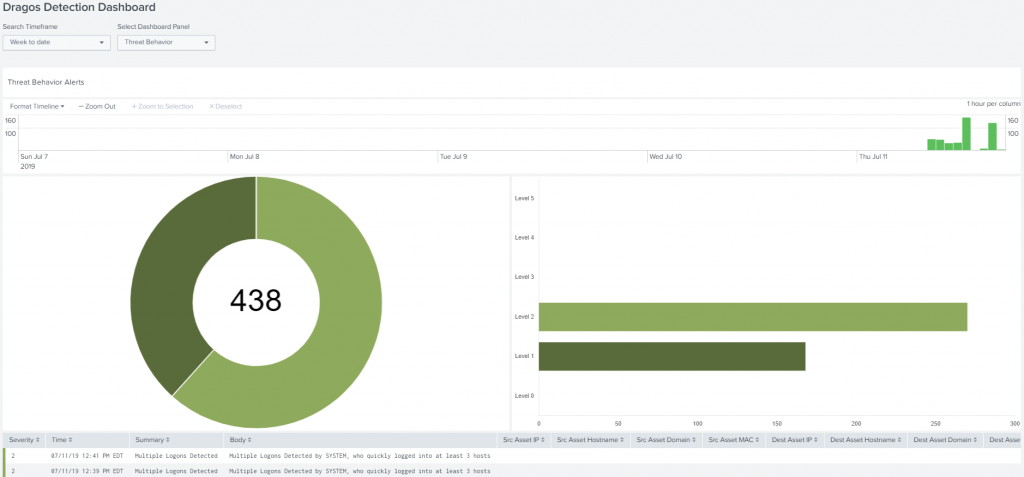Sort table by Summary column
The image size is (1024, 477).
[152, 440]
